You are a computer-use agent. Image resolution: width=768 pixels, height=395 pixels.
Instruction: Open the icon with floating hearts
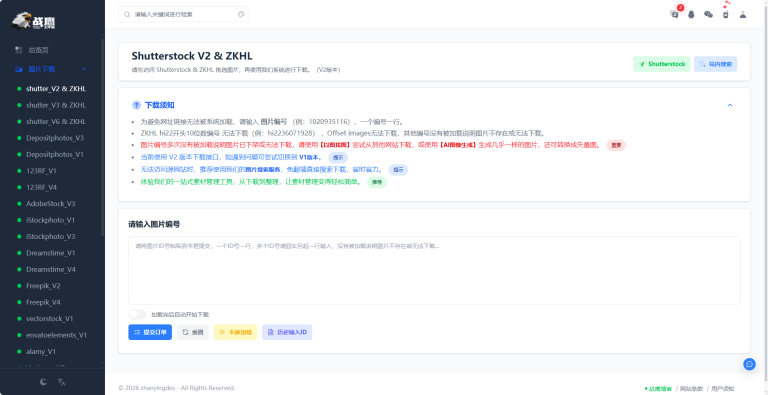(725, 14)
